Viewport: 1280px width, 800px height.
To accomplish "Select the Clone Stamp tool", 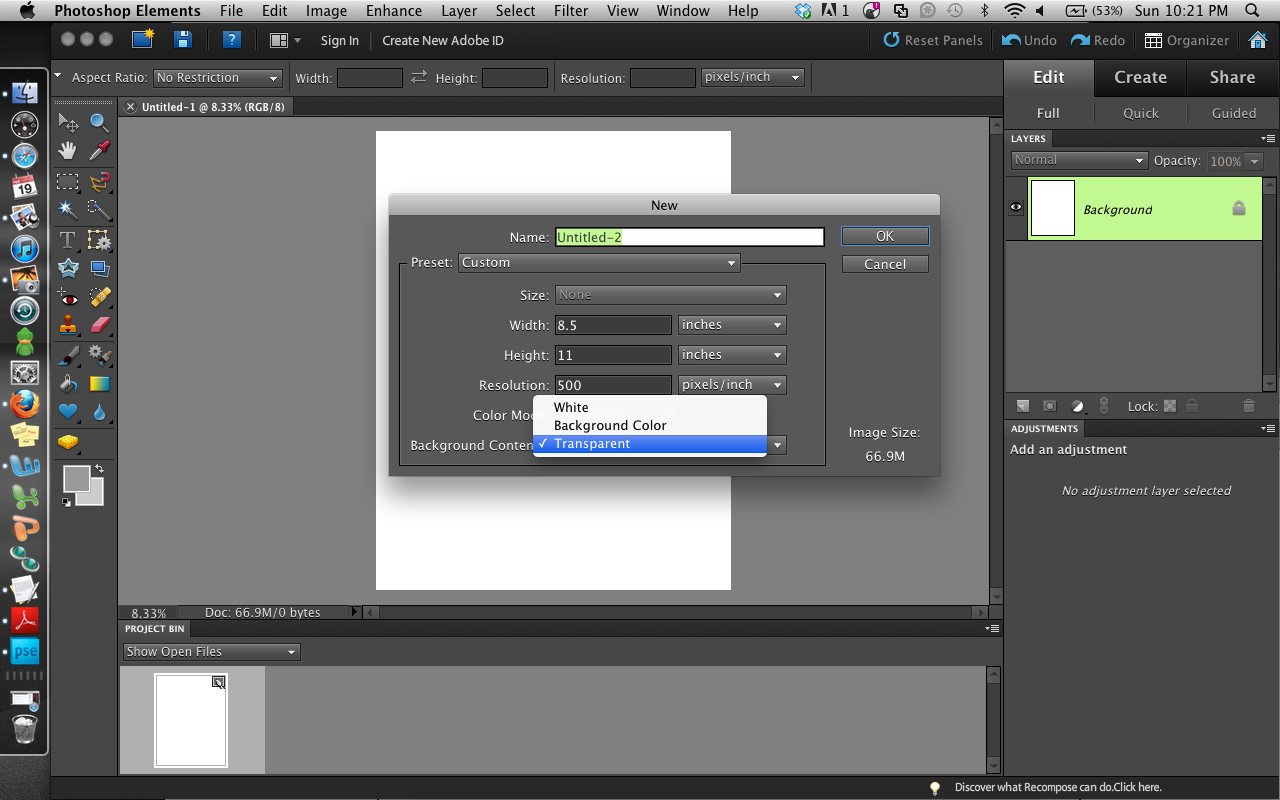I will point(68,324).
